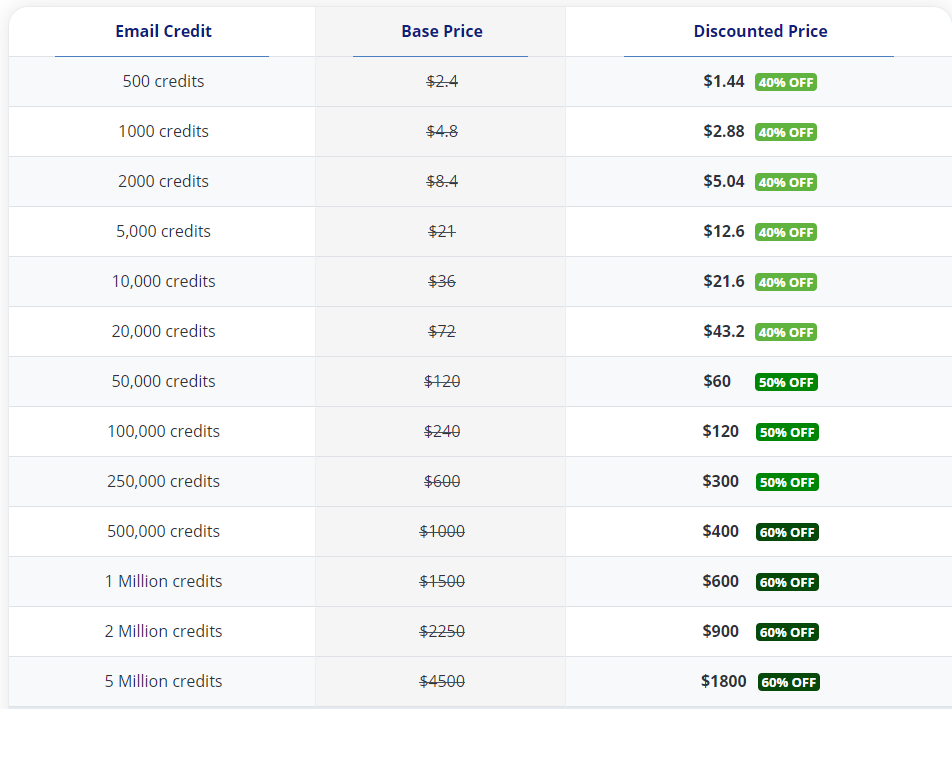Select the 100,000 credits row label
952x768 pixels.
tap(163, 431)
